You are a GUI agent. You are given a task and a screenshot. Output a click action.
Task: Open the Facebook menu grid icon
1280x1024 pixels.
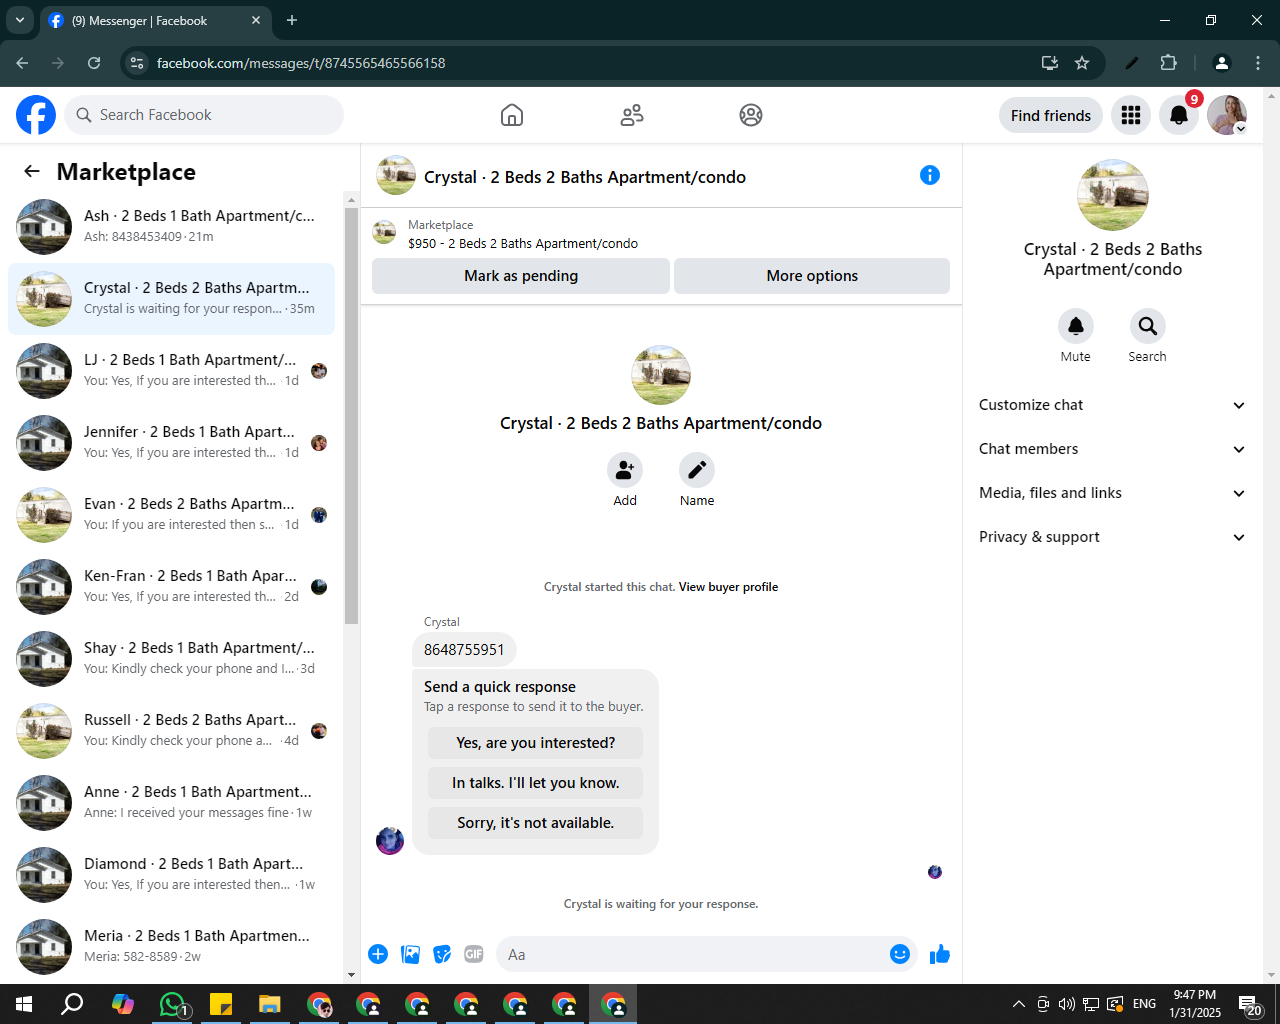pos(1131,115)
